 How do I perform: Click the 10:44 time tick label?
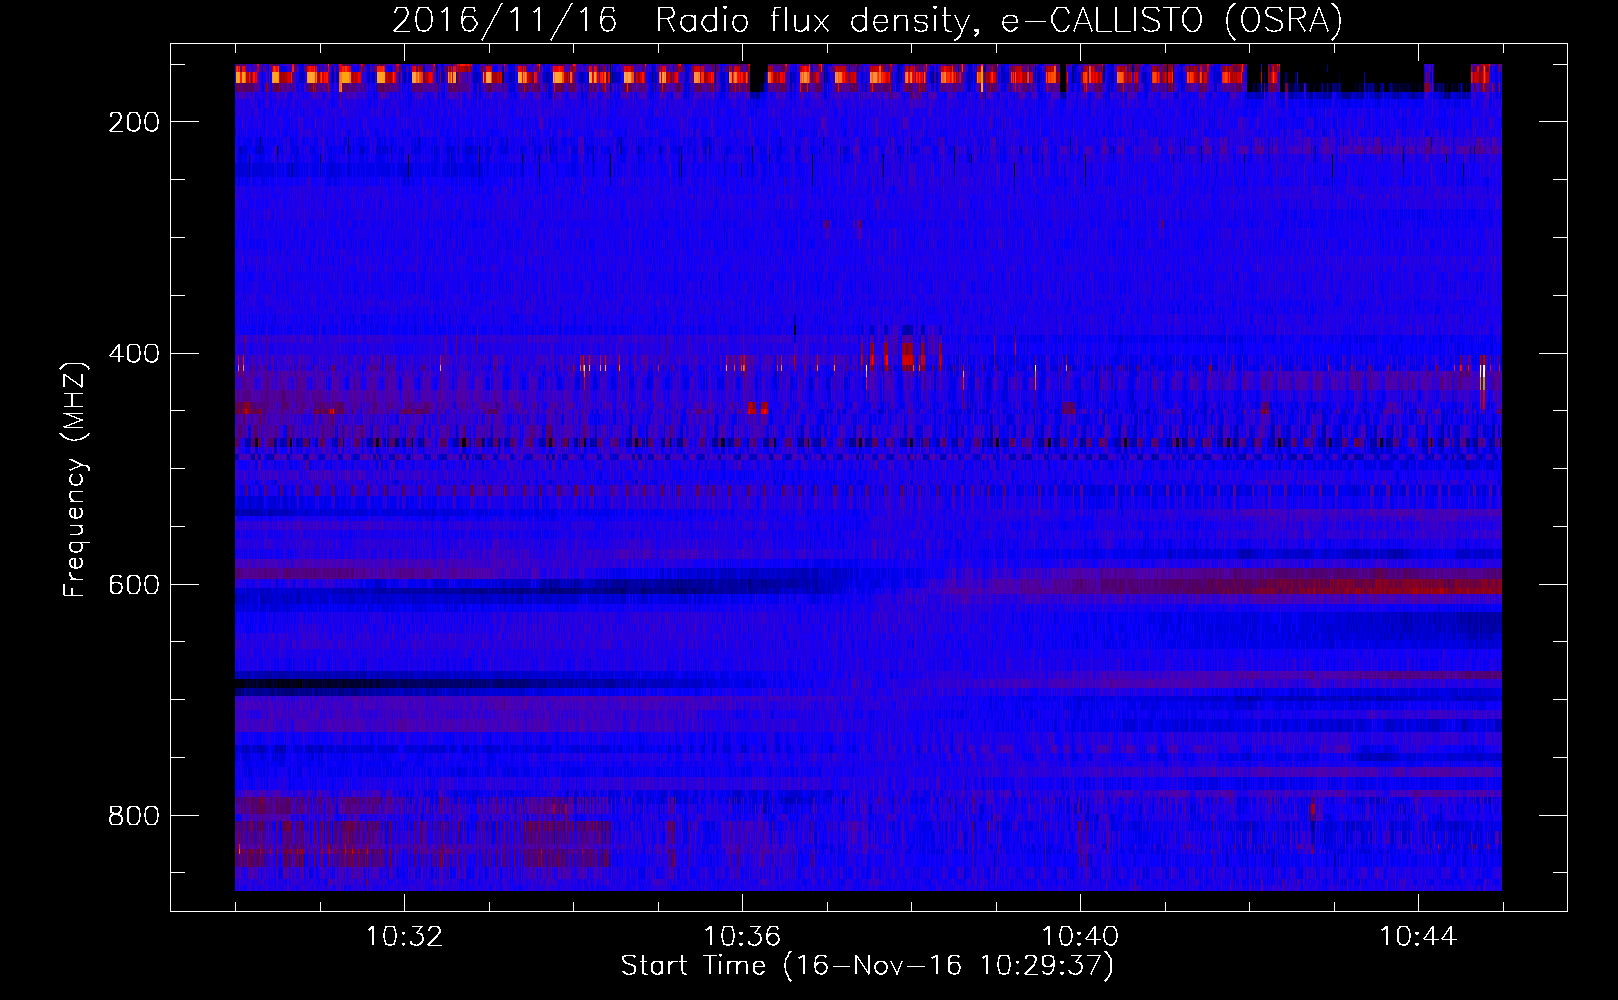click(x=1418, y=937)
